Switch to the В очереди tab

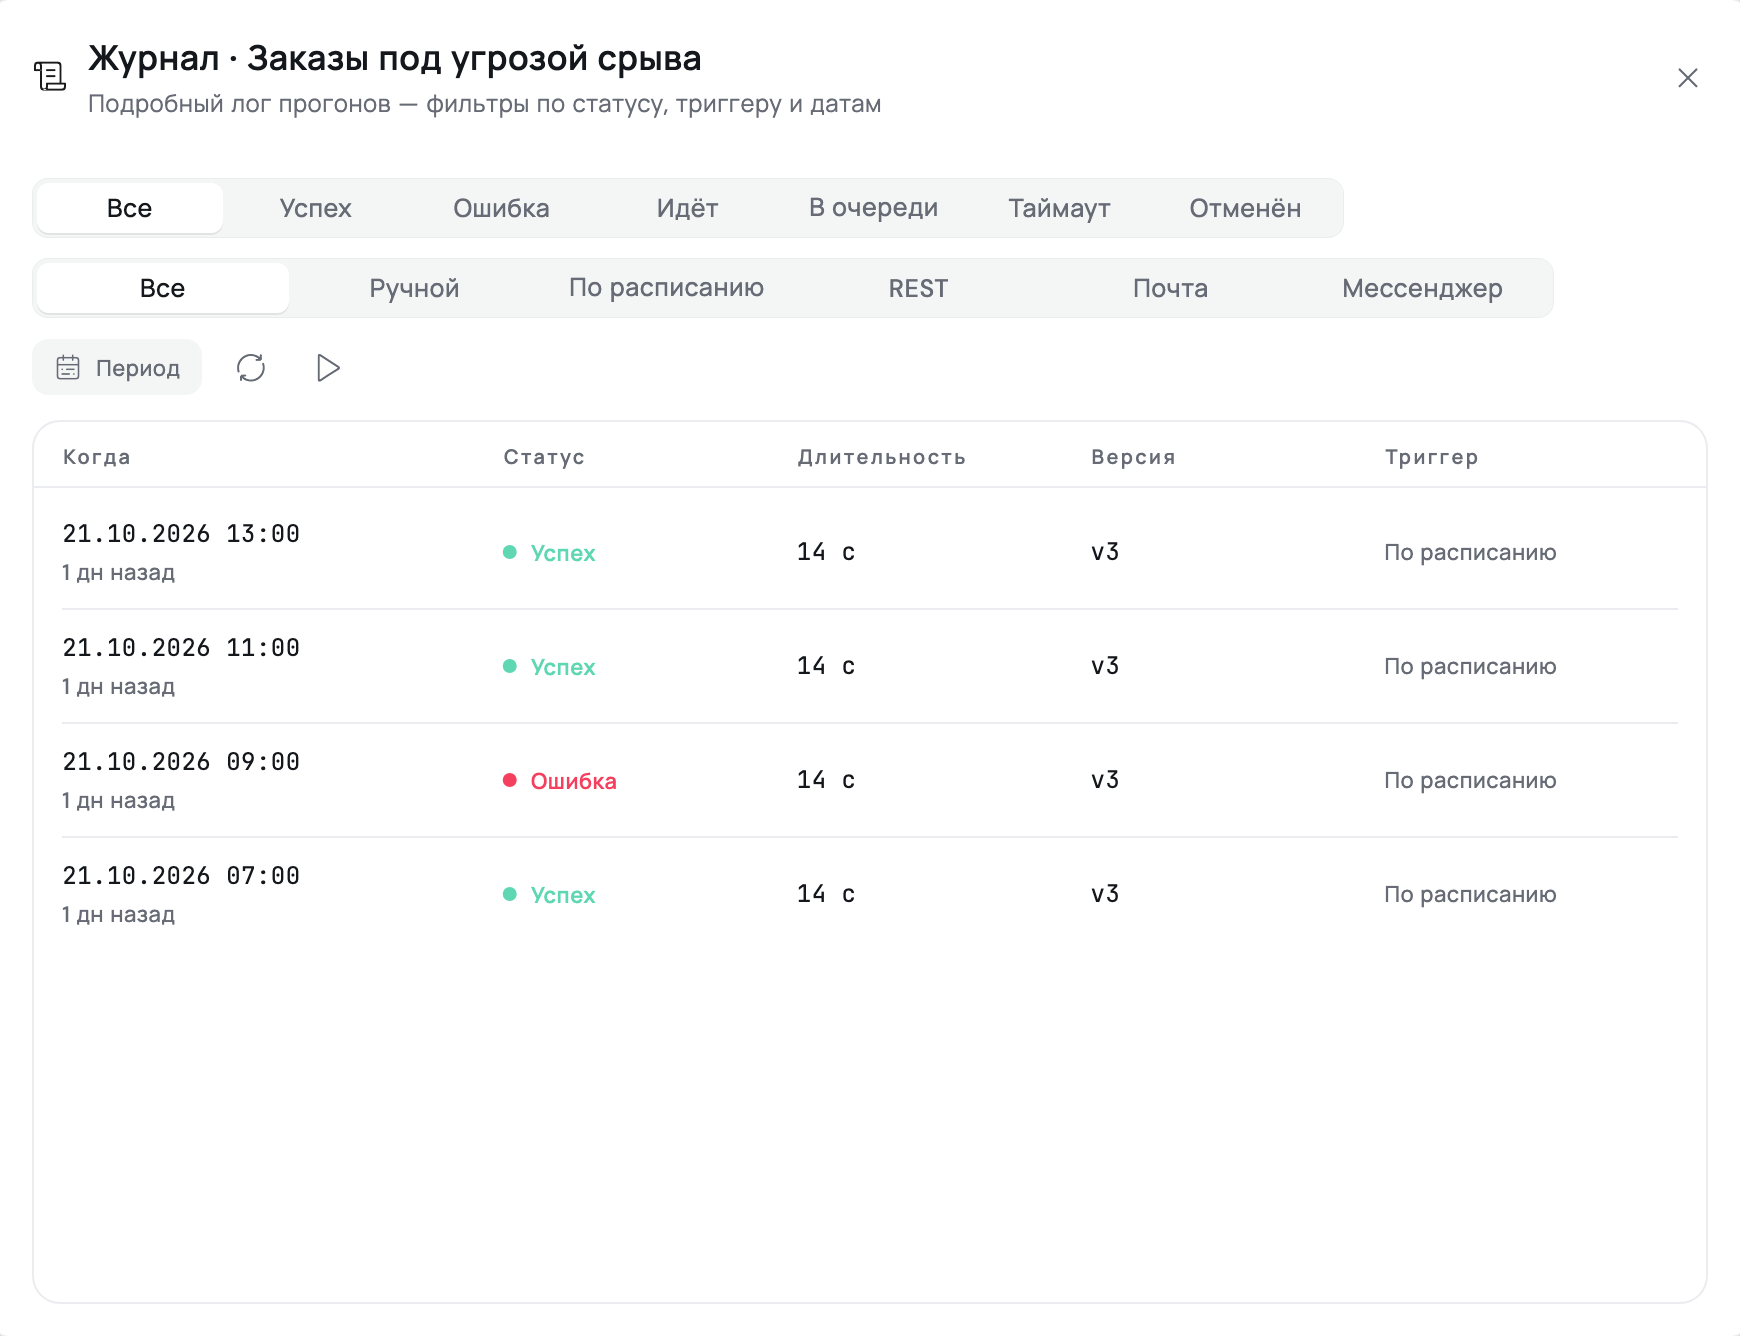pos(874,208)
